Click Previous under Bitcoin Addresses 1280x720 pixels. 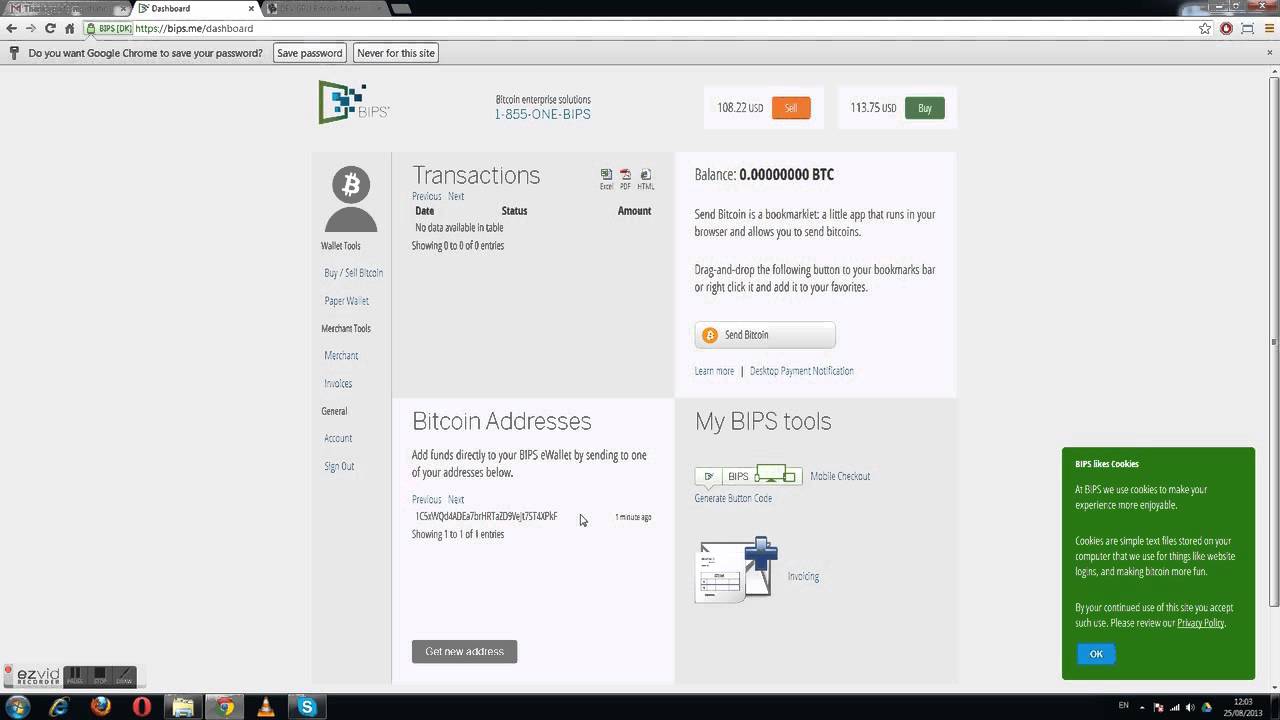point(426,499)
